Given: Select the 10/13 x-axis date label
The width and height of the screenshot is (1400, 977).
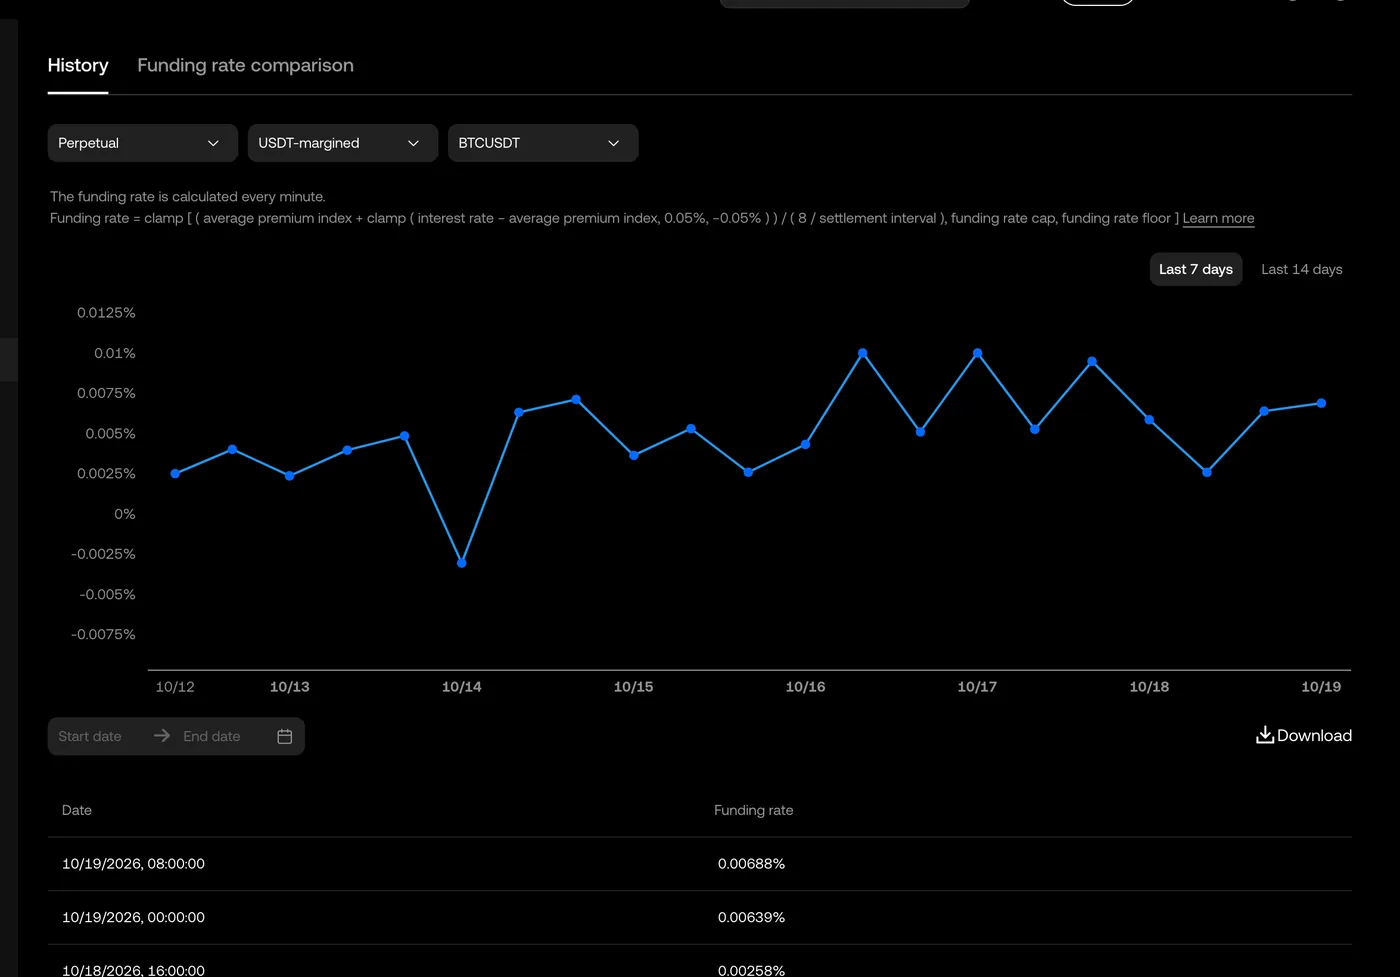Looking at the screenshot, I should coord(290,687).
